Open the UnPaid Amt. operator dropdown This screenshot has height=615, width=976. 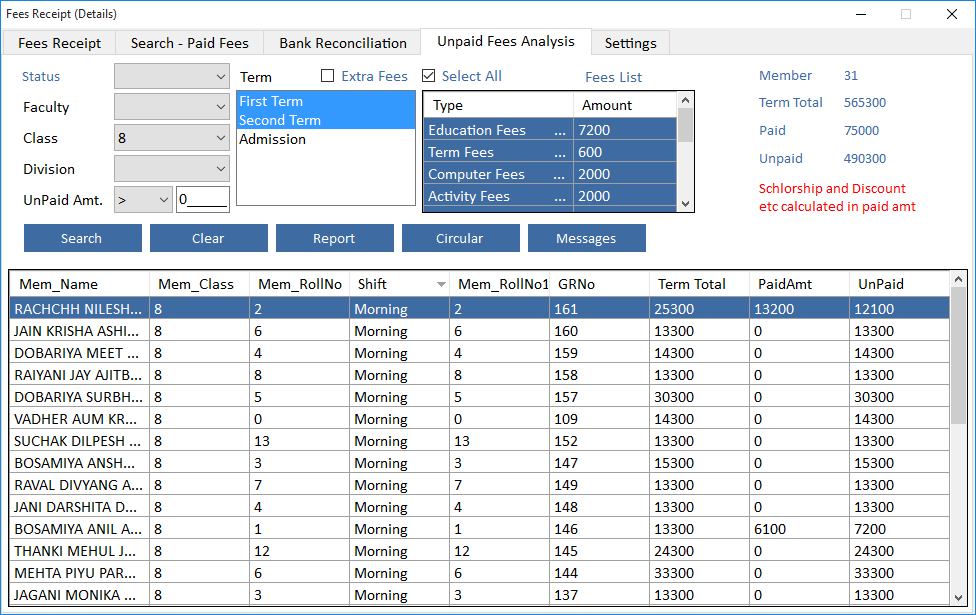[x=143, y=200]
